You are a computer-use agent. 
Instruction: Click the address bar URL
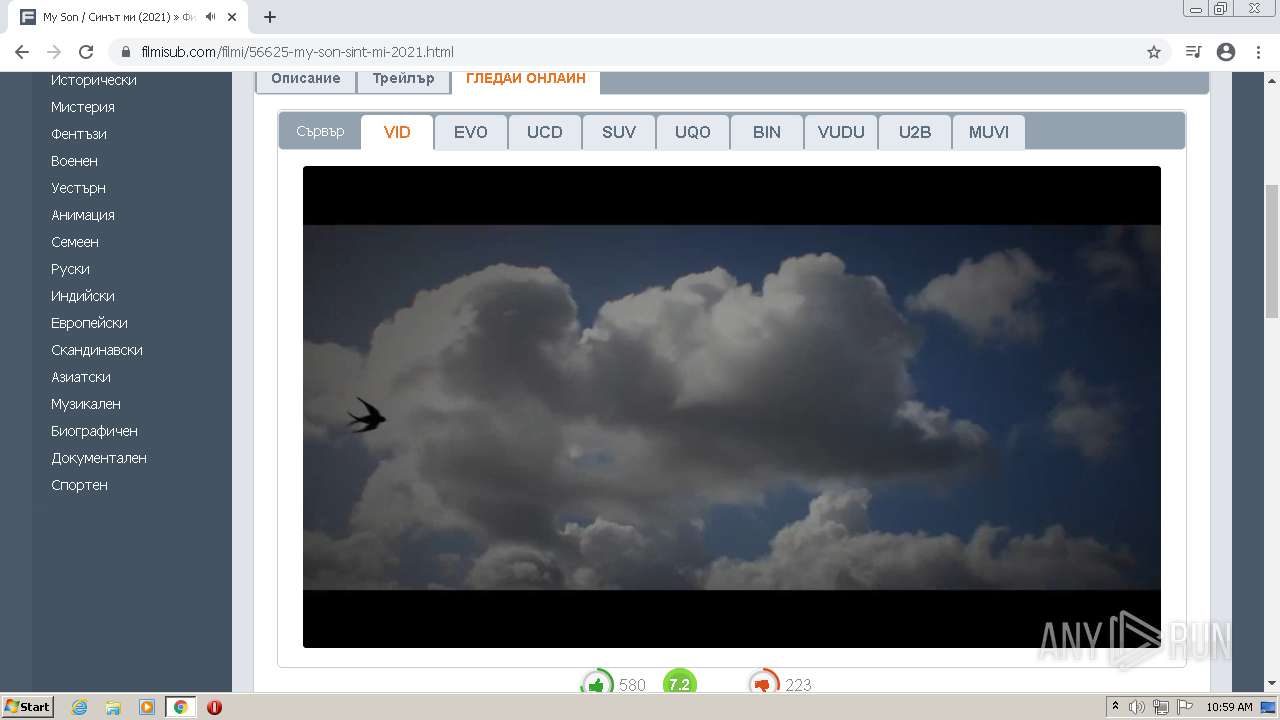tap(297, 52)
